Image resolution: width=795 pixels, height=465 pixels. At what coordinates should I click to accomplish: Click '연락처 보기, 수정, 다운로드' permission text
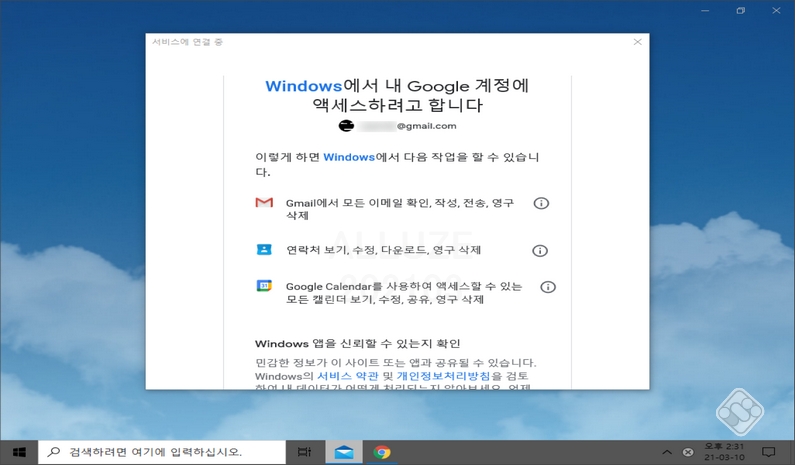tap(384, 250)
